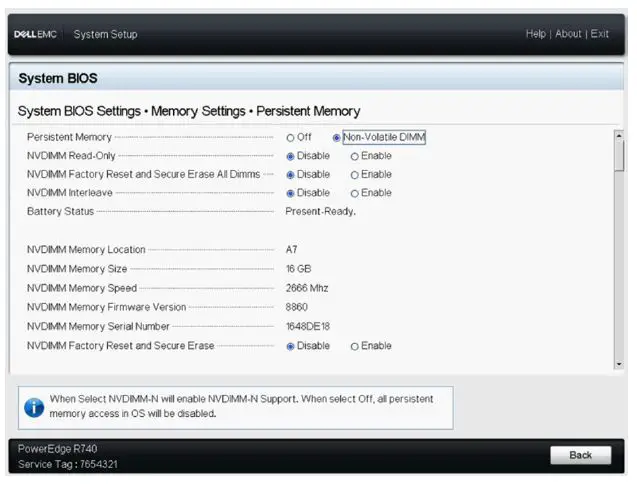
Task: Click the Back button
Action: (x=581, y=455)
